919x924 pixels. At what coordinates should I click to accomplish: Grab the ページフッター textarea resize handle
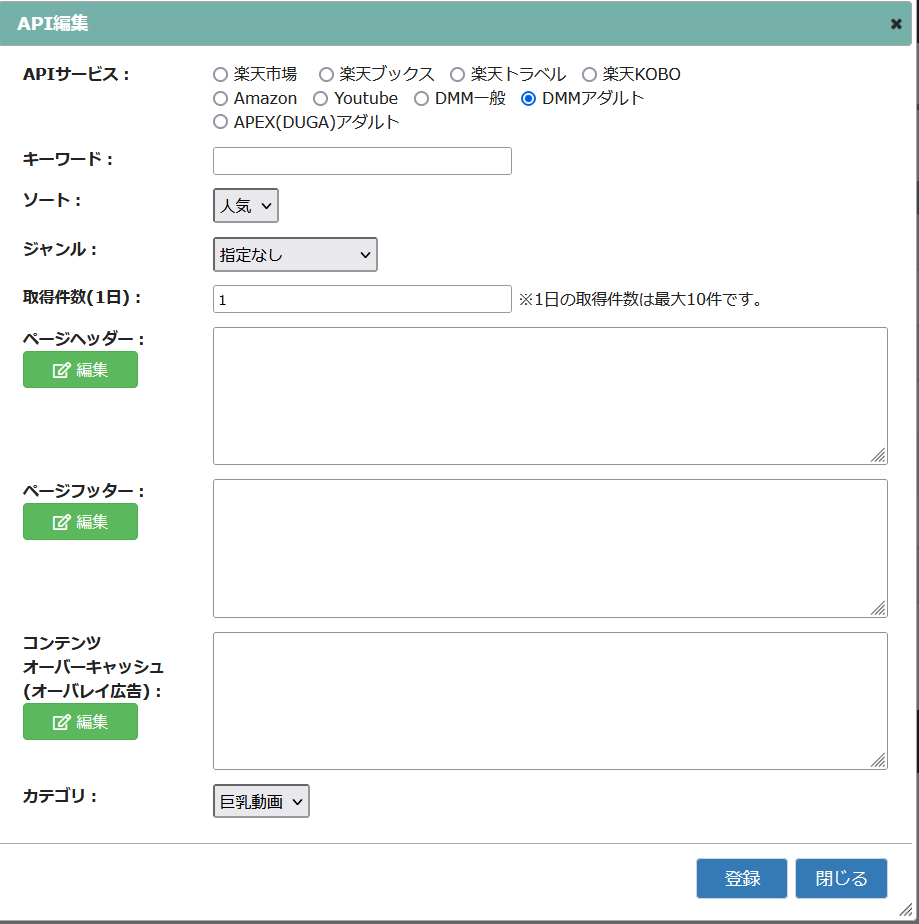878,608
